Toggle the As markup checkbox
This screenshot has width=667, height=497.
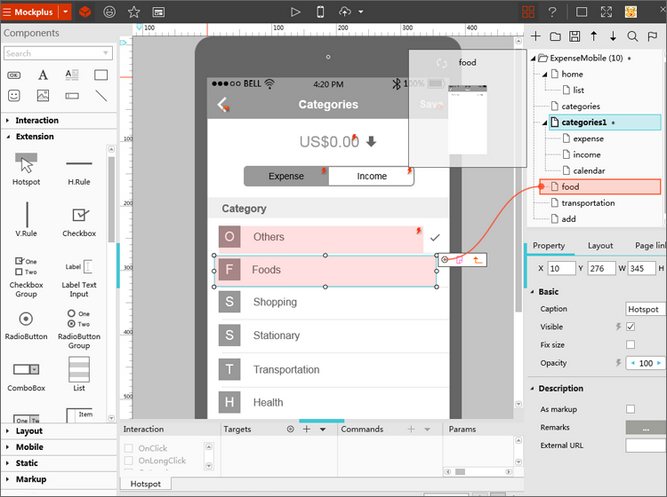click(630, 409)
